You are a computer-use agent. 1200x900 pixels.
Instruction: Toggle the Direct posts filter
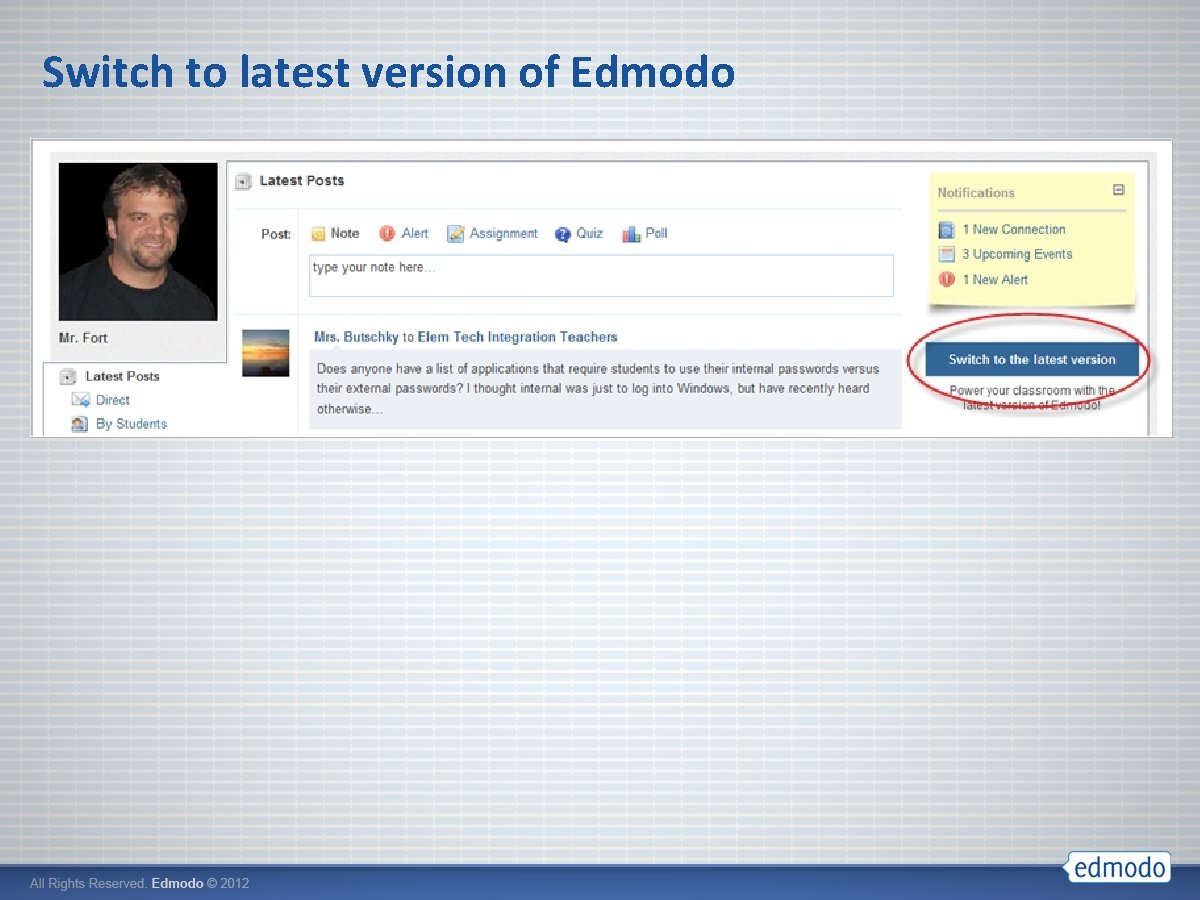coord(113,399)
